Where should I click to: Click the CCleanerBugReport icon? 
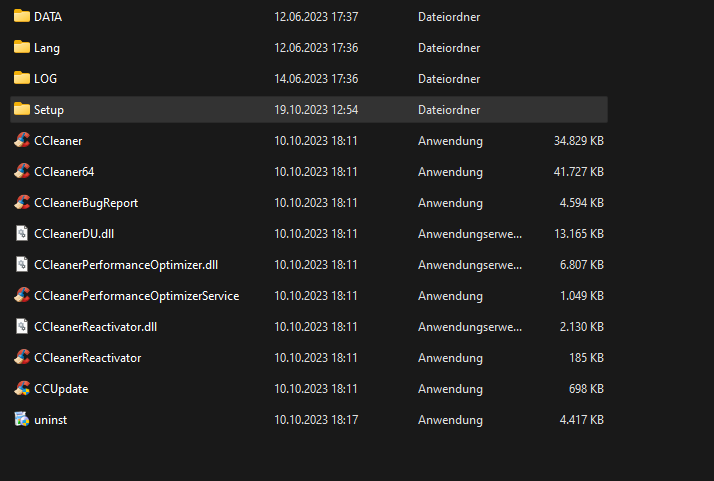tap(22, 203)
